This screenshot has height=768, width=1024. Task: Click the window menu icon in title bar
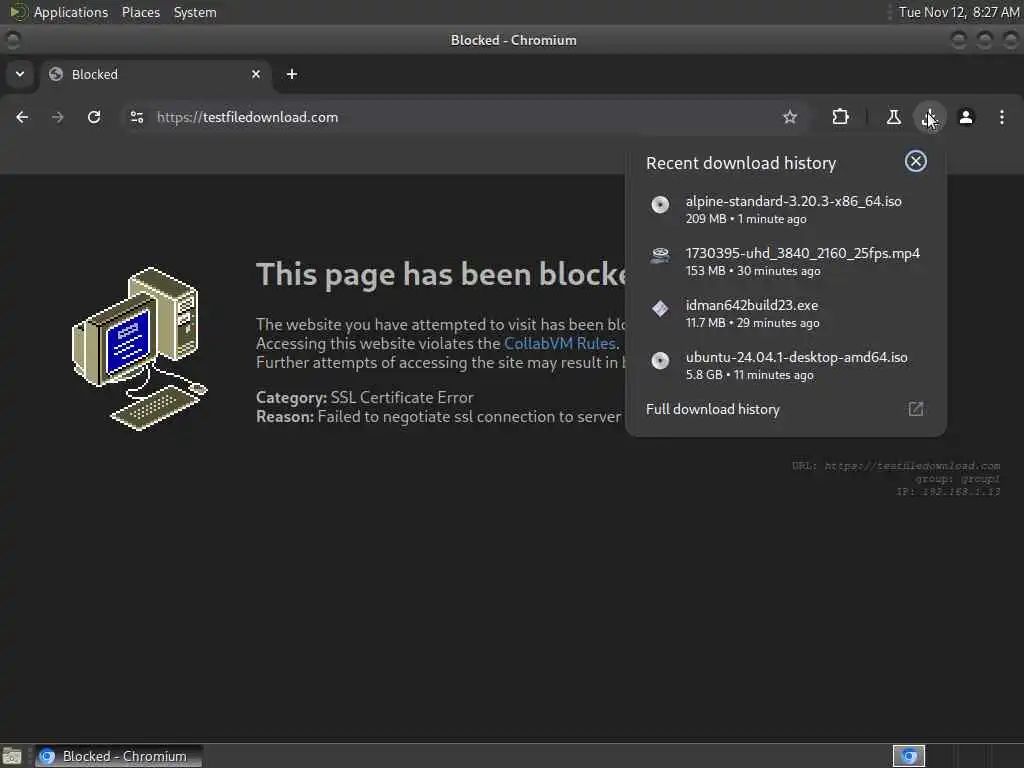click(x=12, y=40)
